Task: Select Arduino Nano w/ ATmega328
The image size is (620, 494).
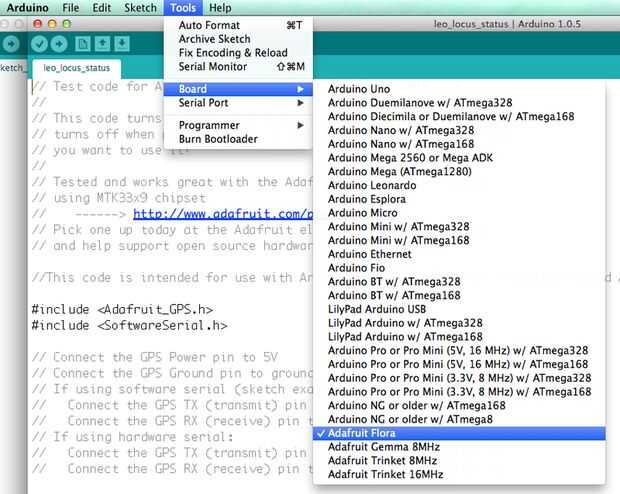Action: (x=459, y=130)
